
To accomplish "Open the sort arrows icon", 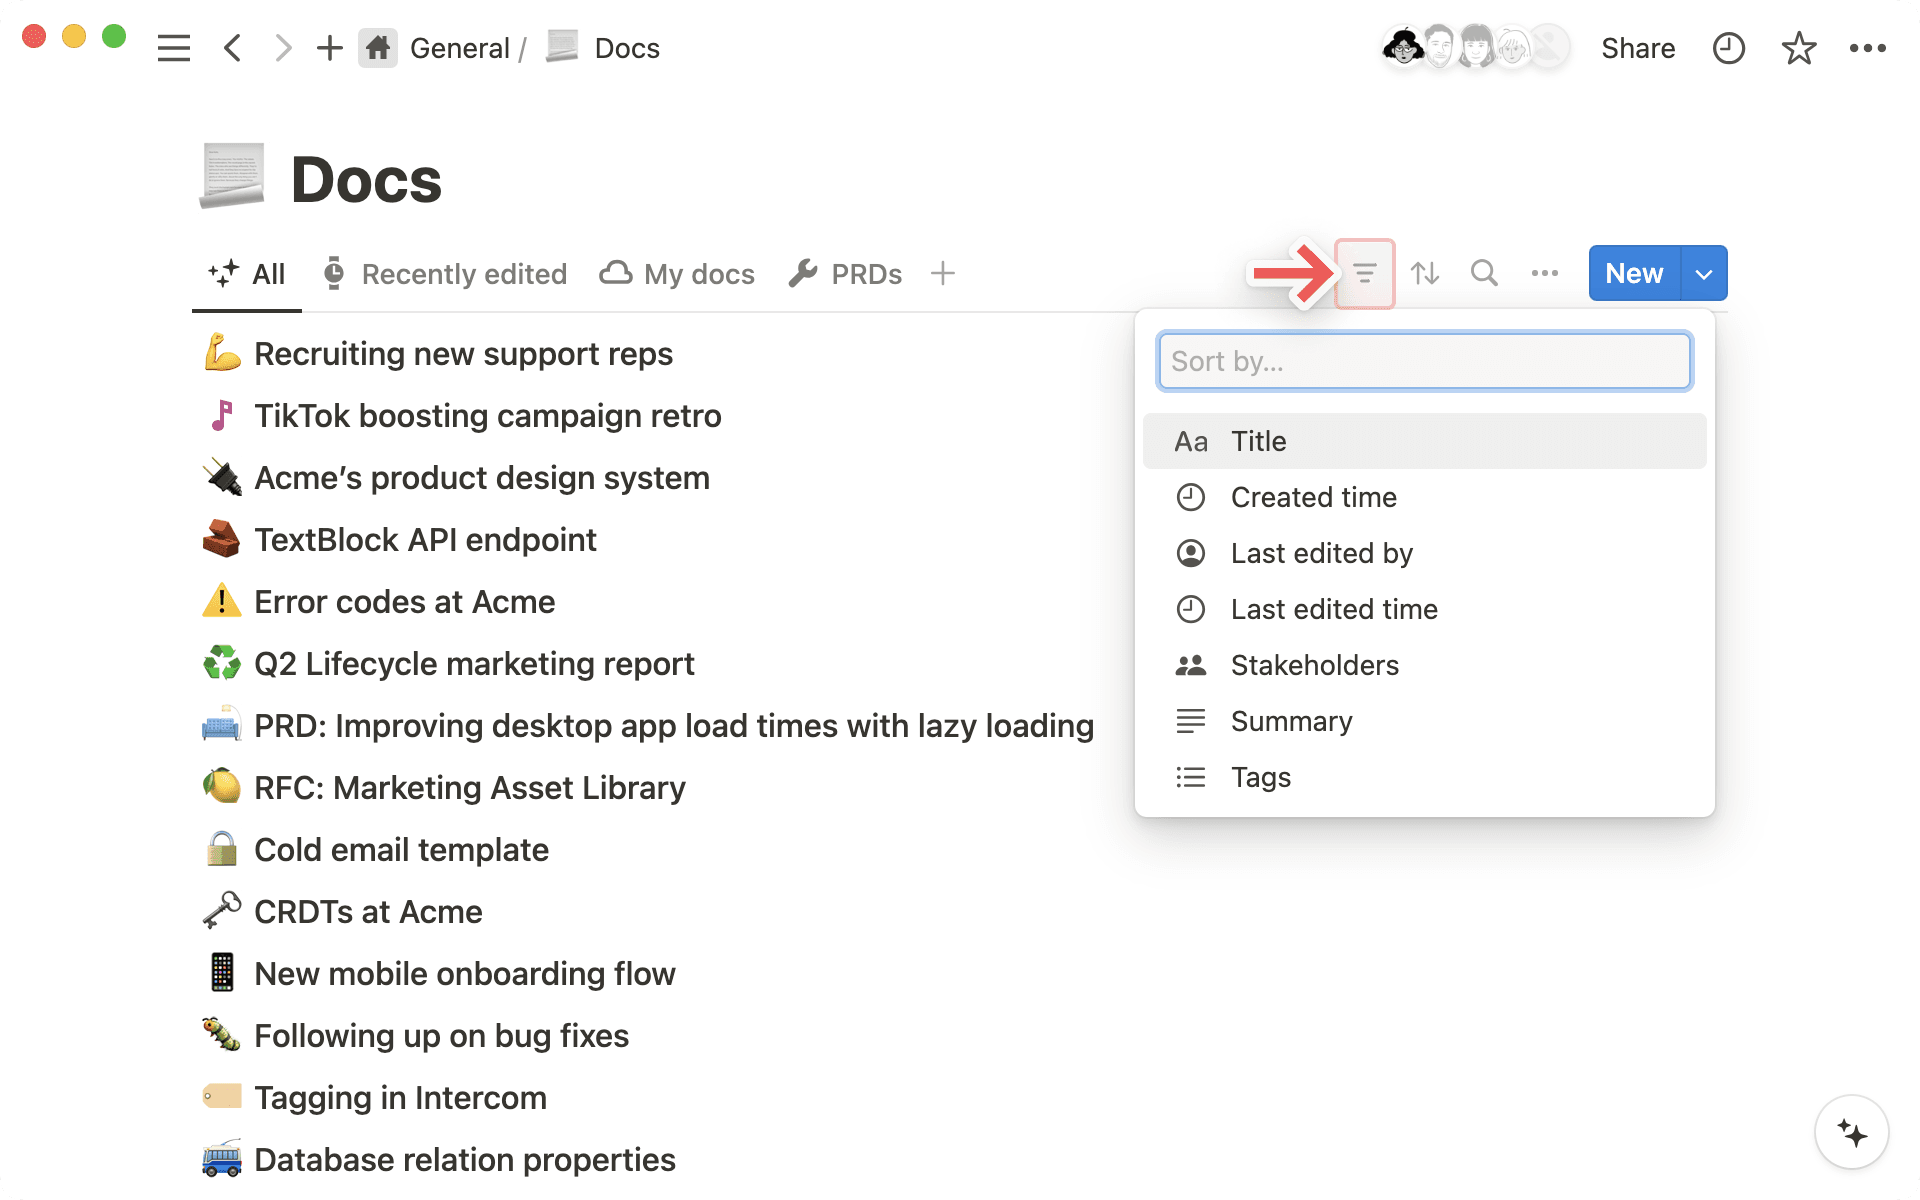I will tap(1424, 273).
